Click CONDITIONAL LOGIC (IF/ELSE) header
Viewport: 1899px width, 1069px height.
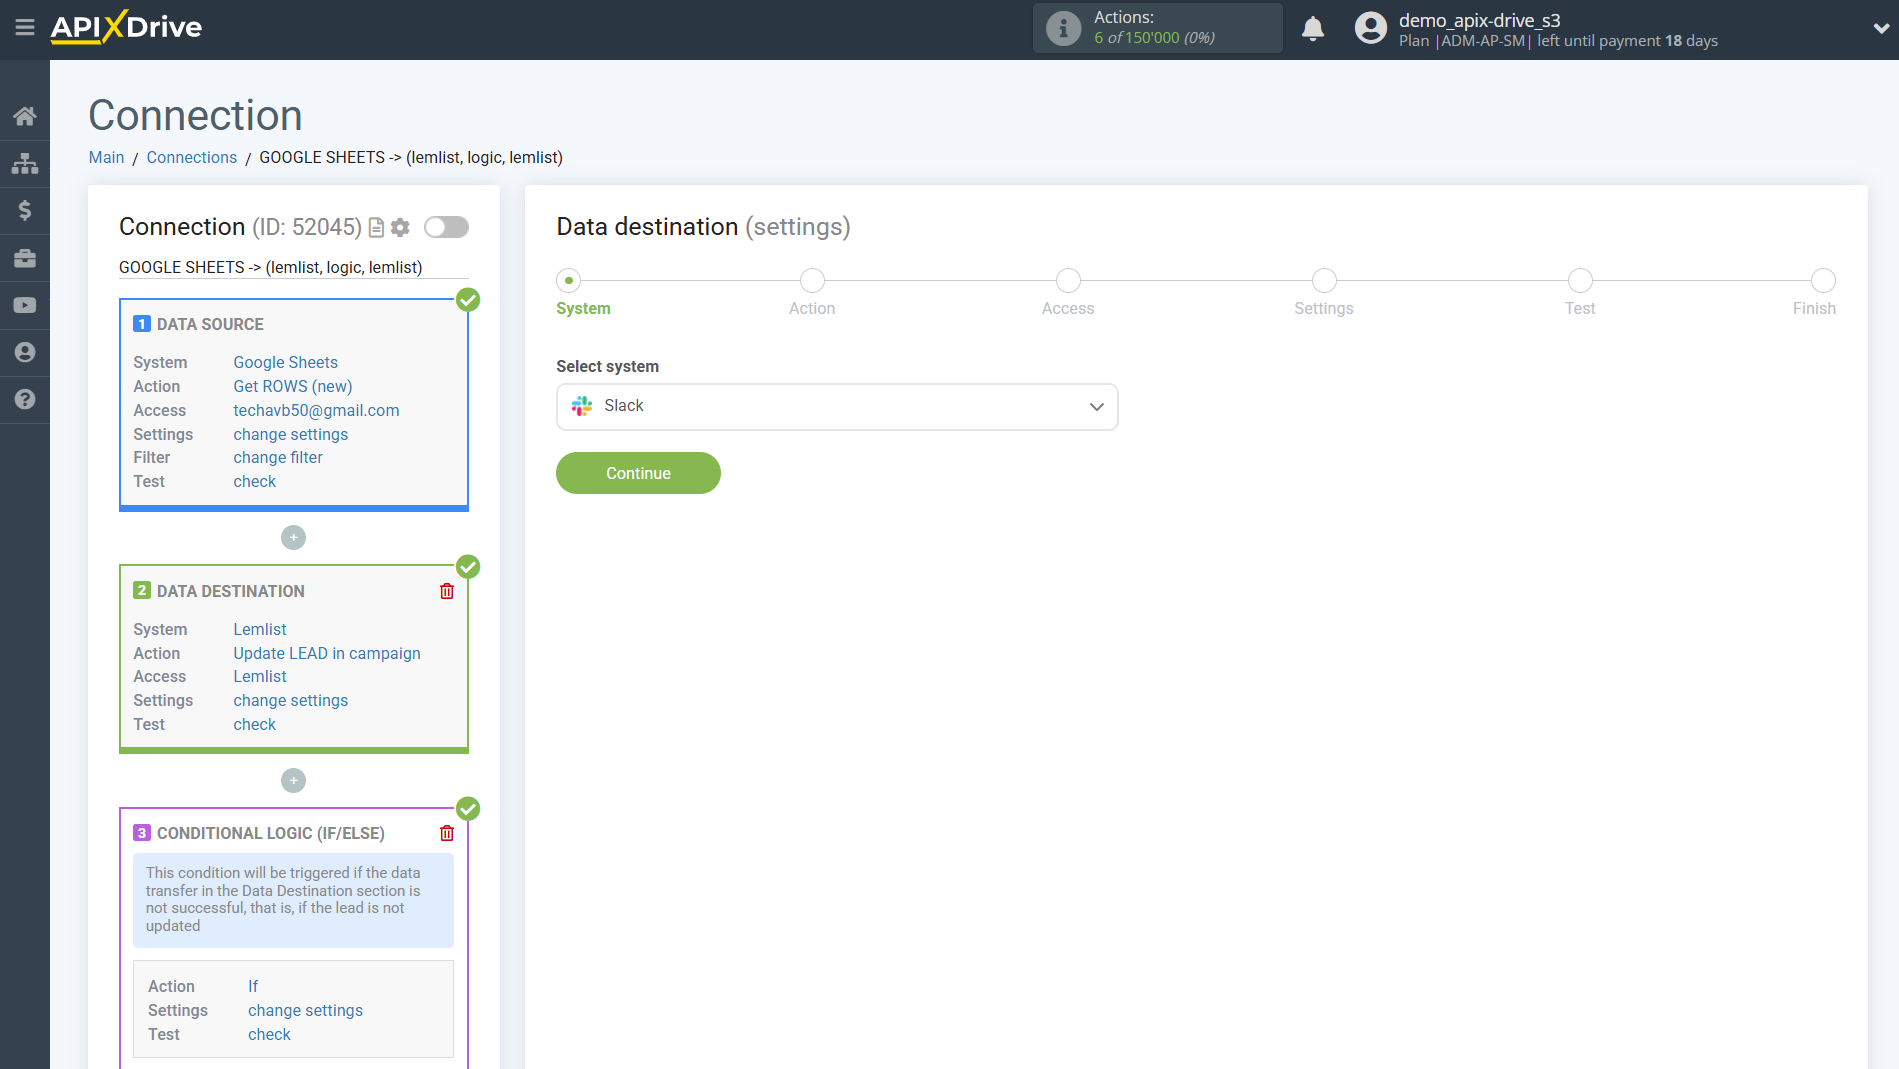tap(270, 833)
